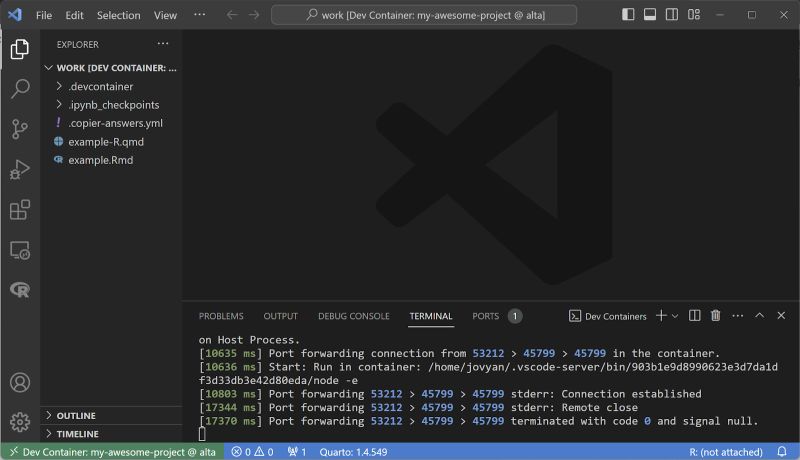Open the Run and Debug view

click(x=20, y=169)
